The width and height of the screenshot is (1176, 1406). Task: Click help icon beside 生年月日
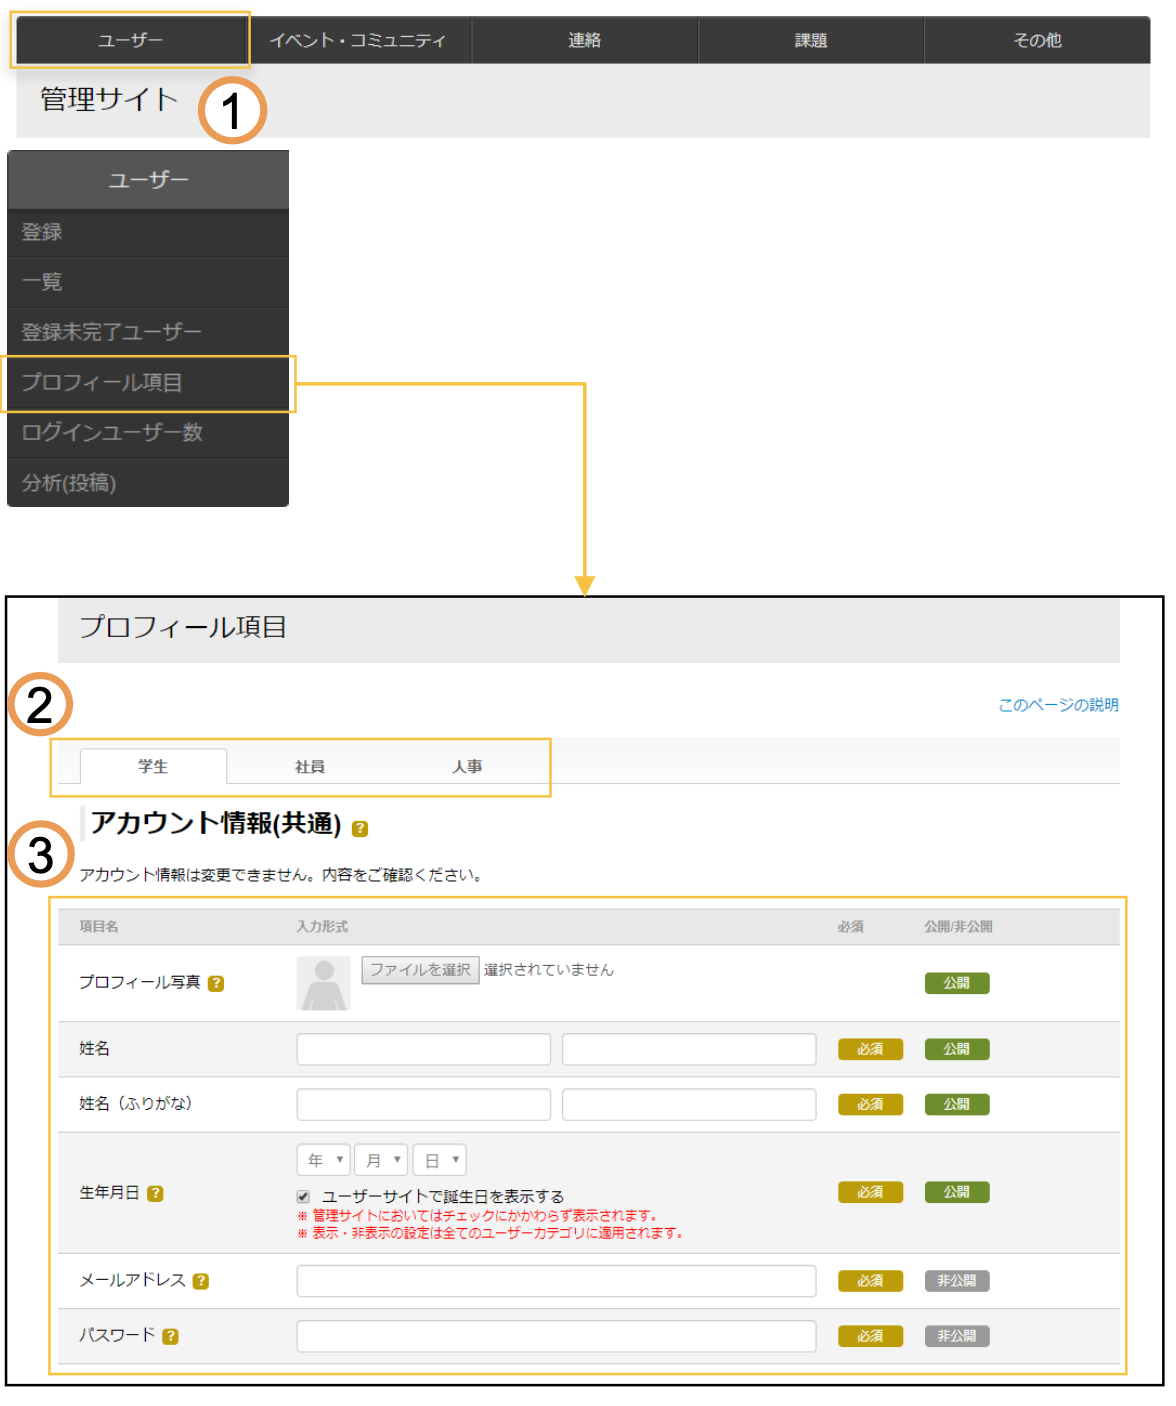(155, 1193)
